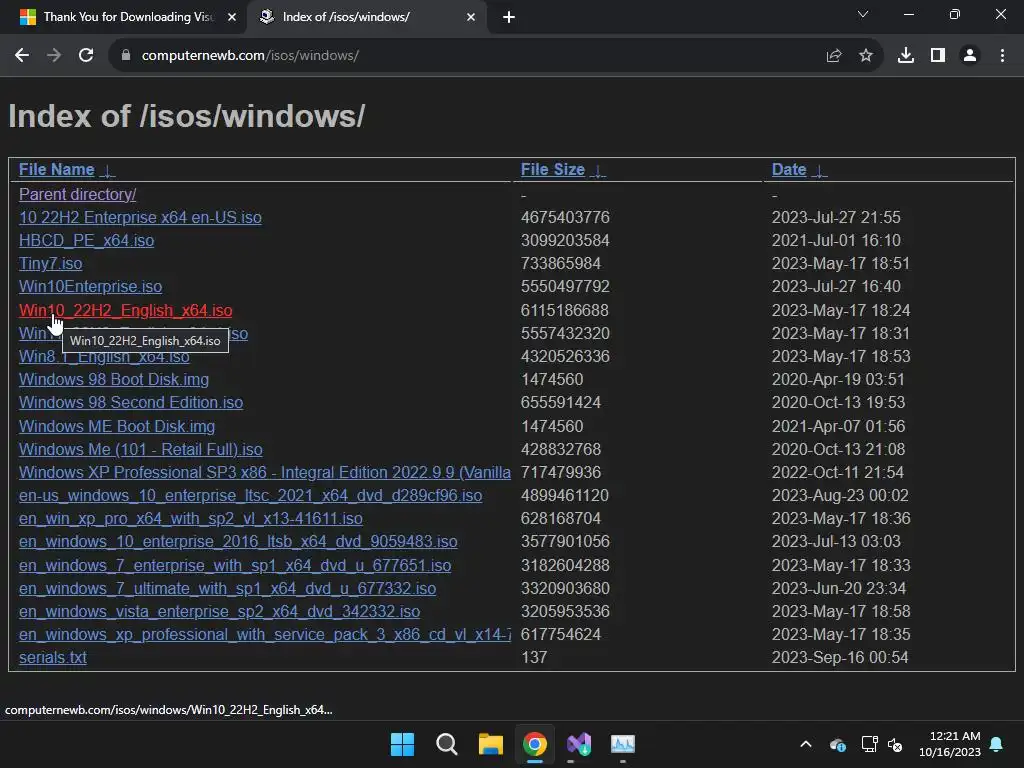Go back to the previous page
This screenshot has height=768, width=1024.
[x=22, y=56]
